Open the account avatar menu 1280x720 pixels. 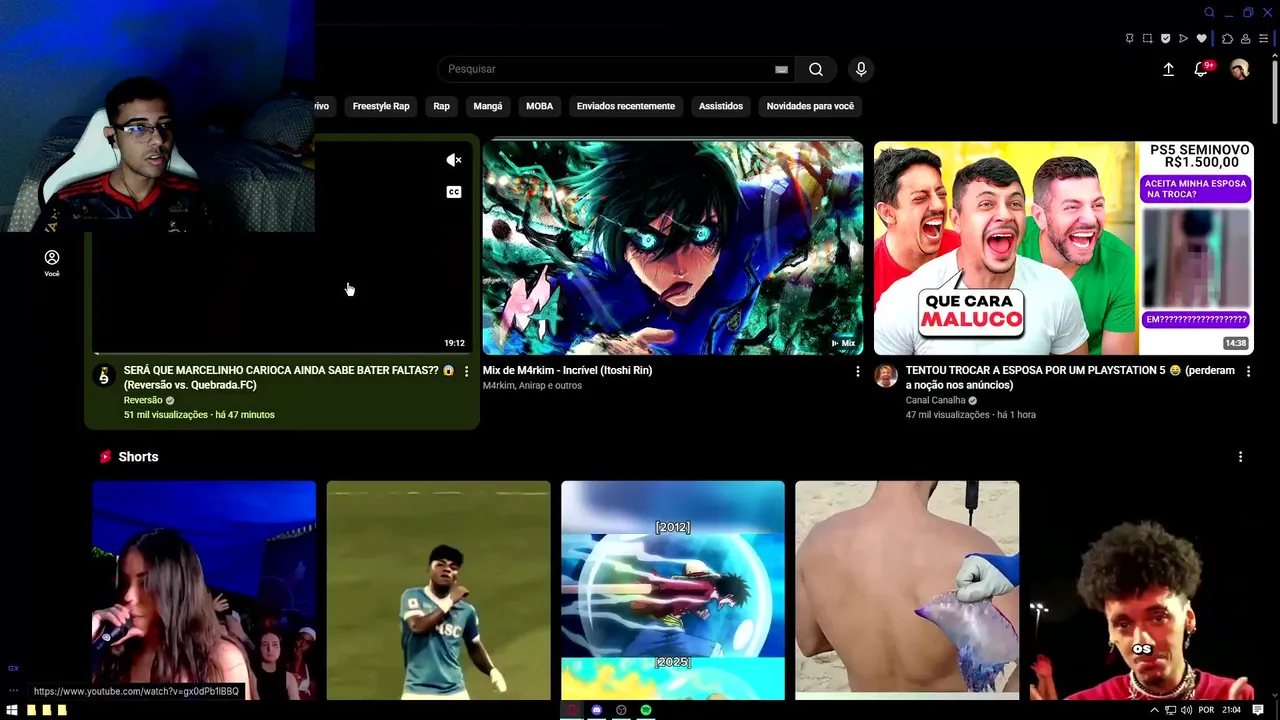point(1240,69)
